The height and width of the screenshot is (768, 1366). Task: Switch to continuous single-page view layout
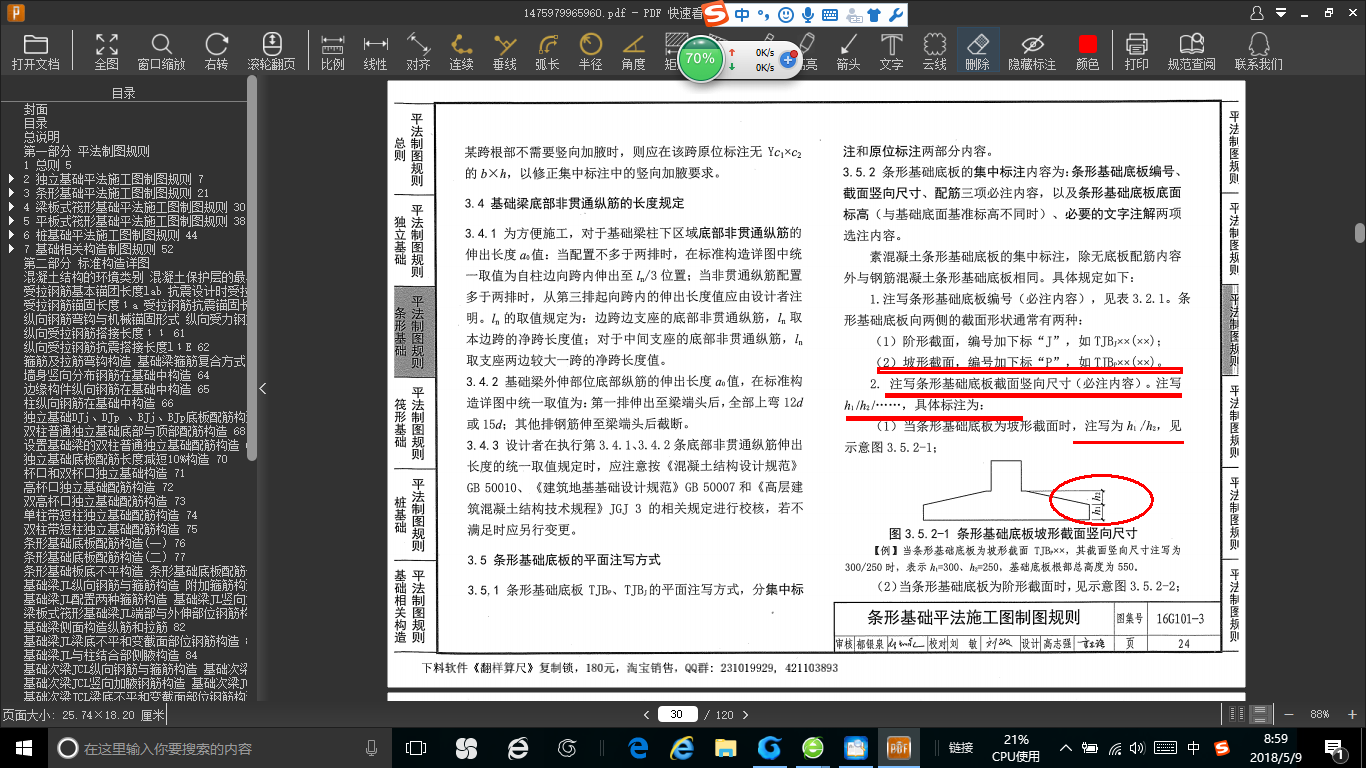[1262, 714]
